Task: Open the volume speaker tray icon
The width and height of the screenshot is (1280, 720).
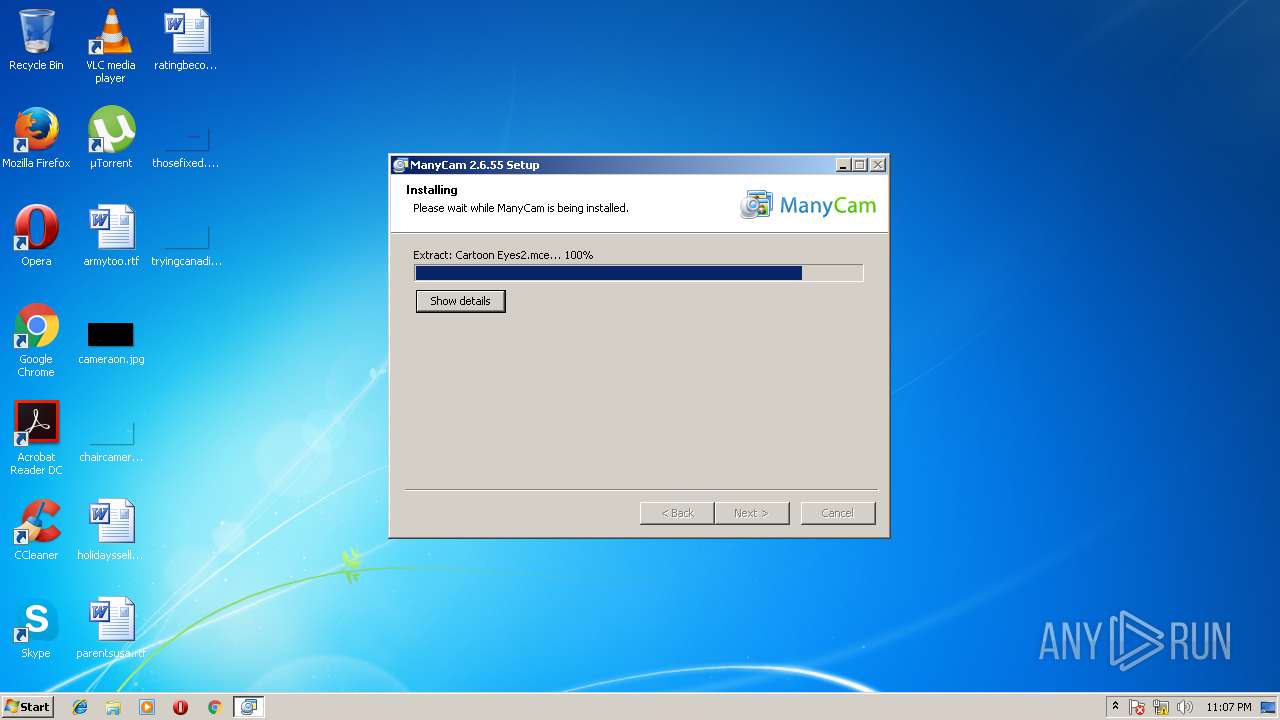Action: [1185, 707]
